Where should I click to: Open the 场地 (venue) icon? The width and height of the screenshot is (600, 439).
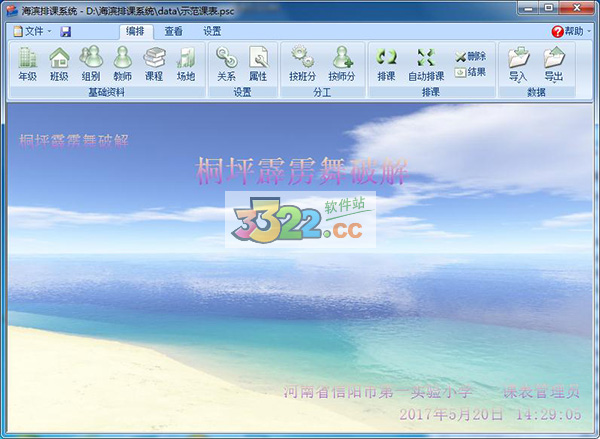click(x=186, y=64)
